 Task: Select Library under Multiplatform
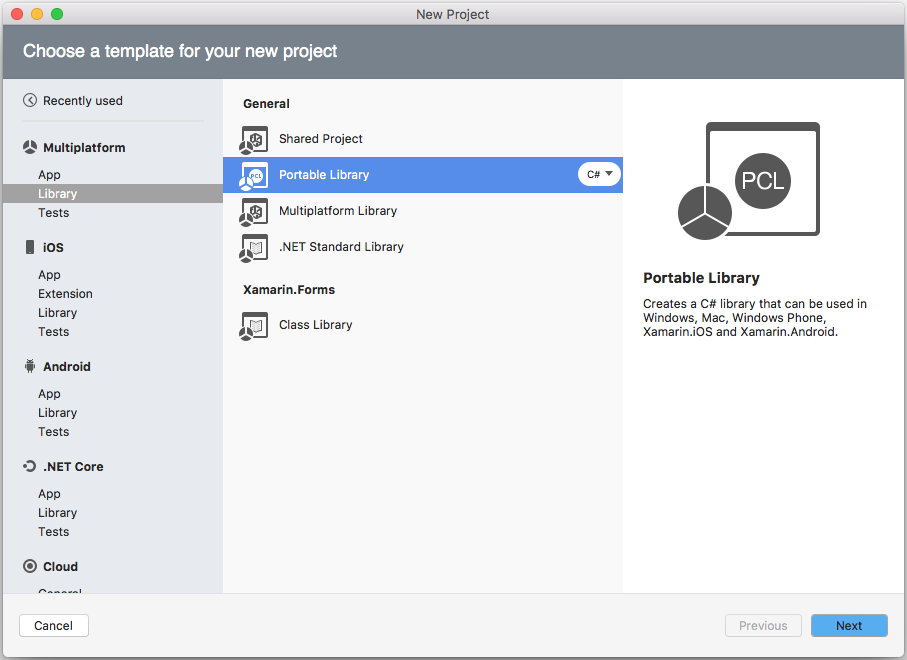57,193
